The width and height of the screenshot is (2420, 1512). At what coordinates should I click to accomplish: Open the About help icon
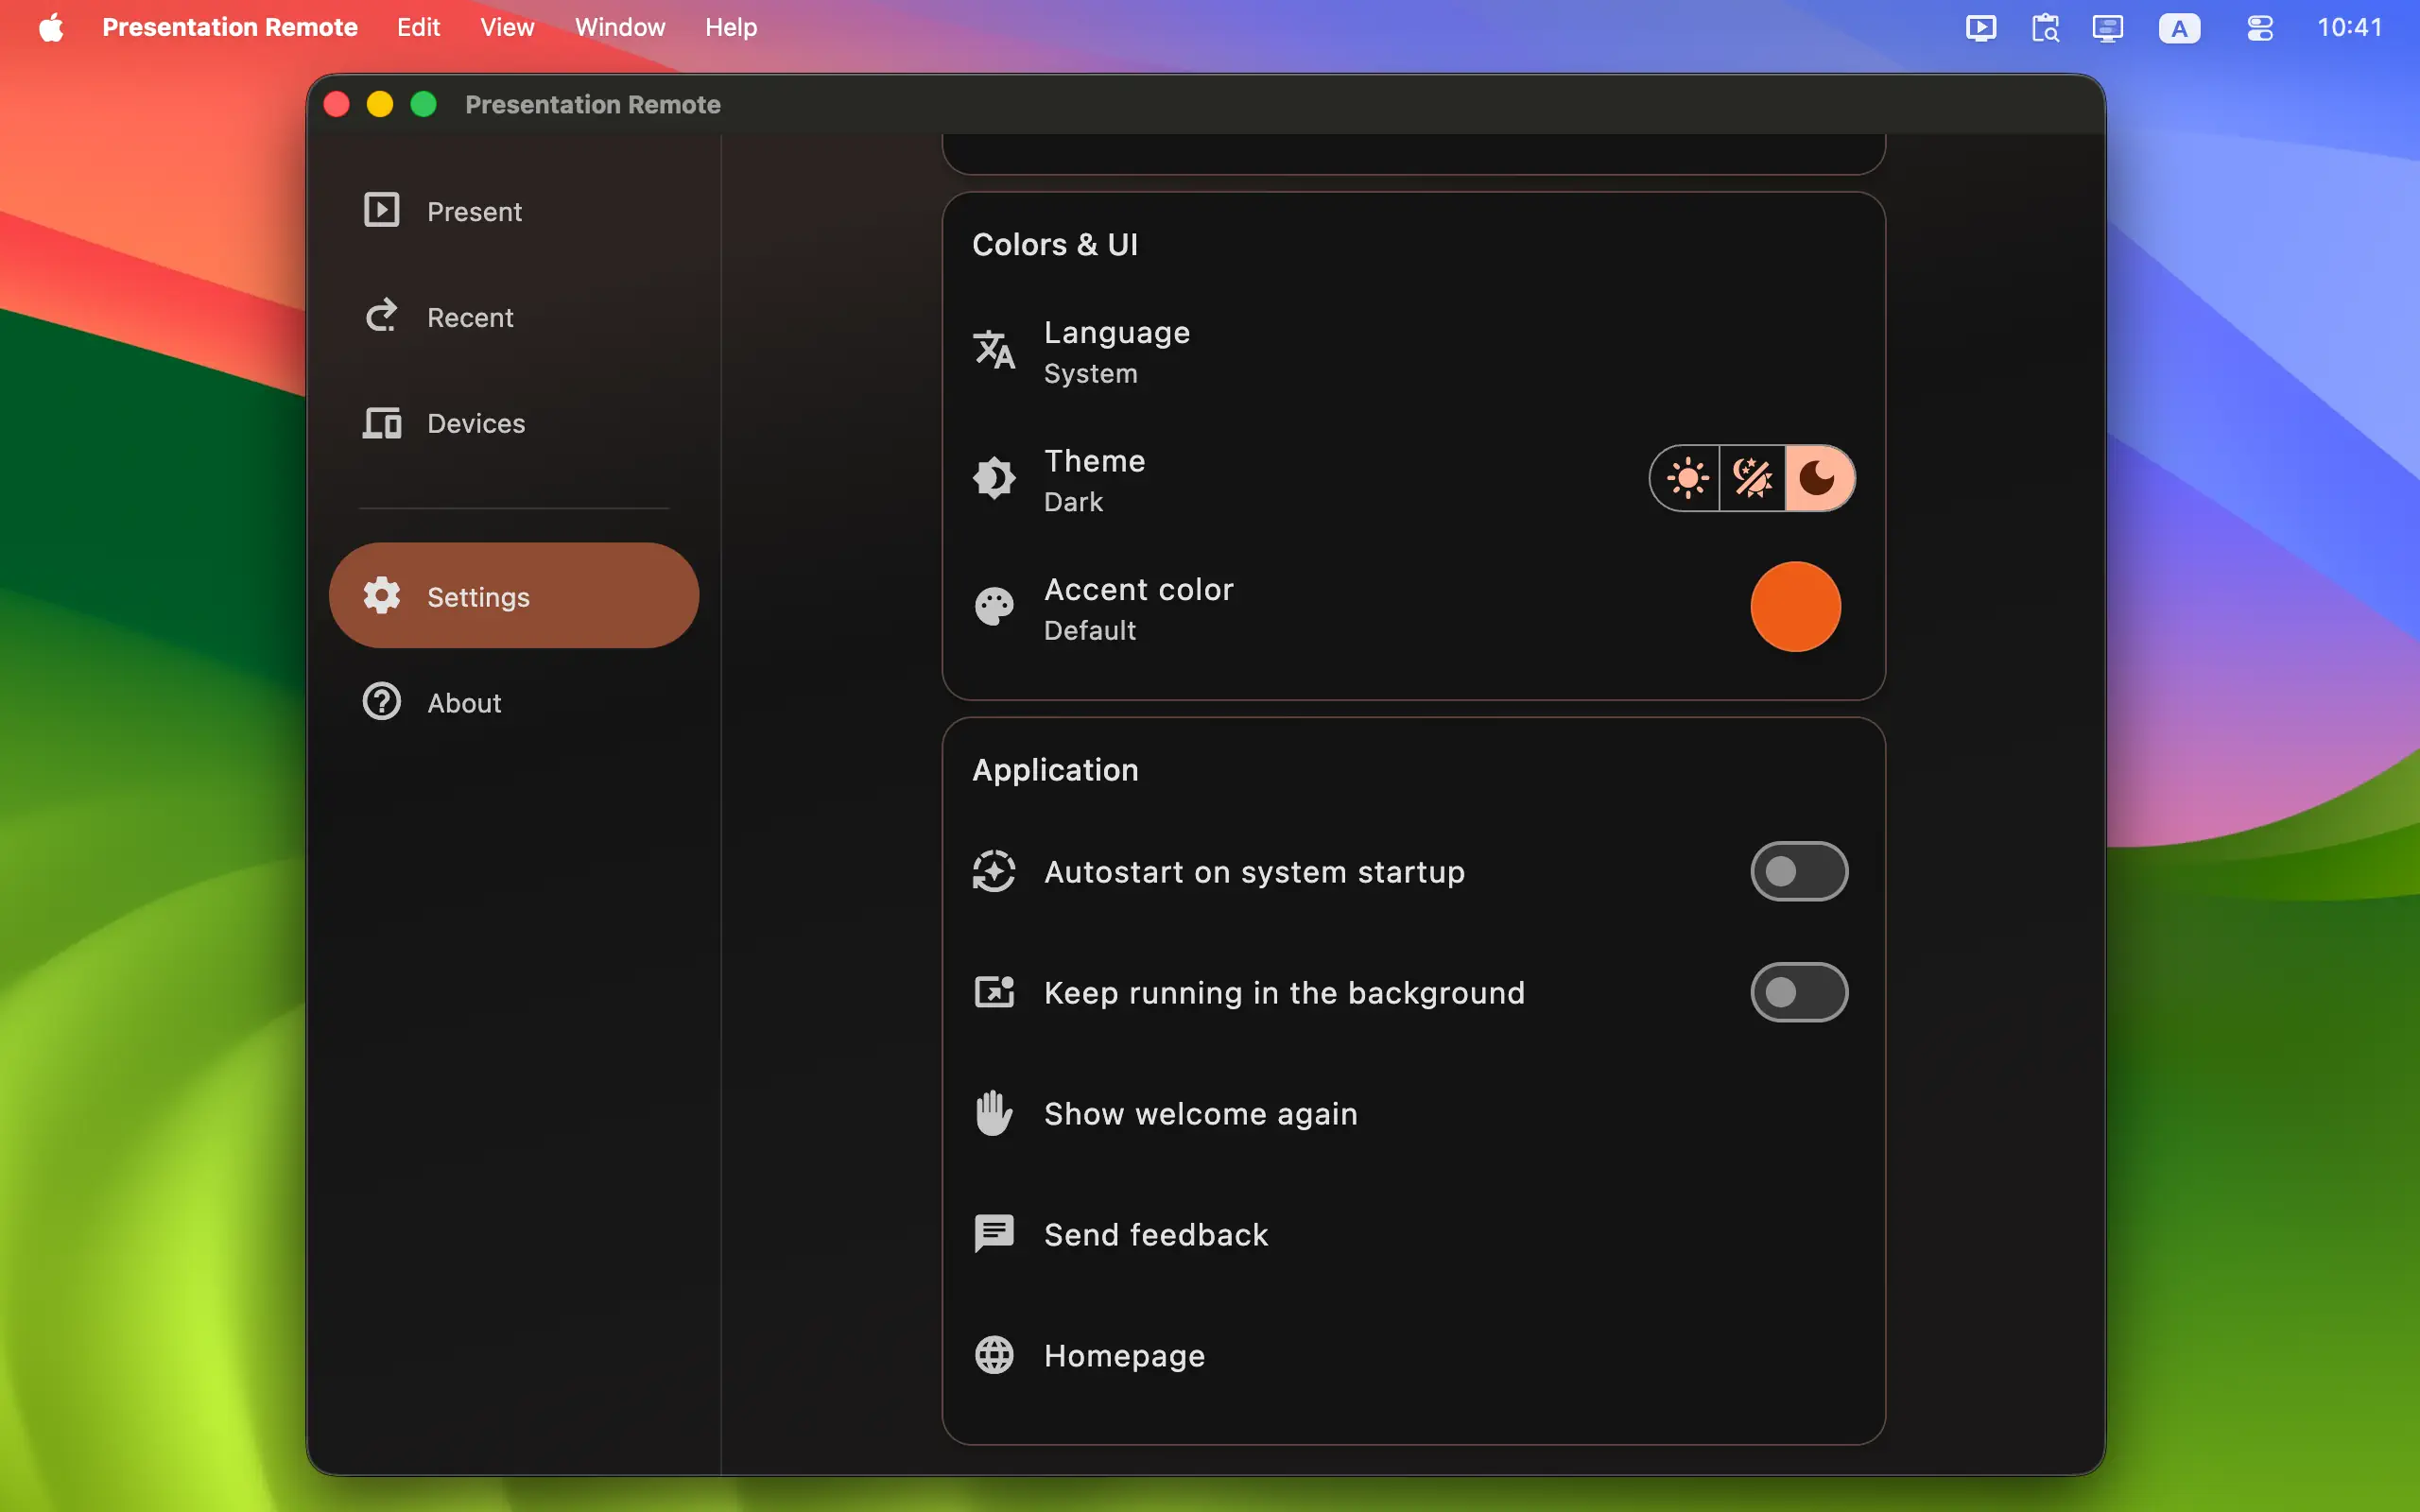(x=381, y=702)
